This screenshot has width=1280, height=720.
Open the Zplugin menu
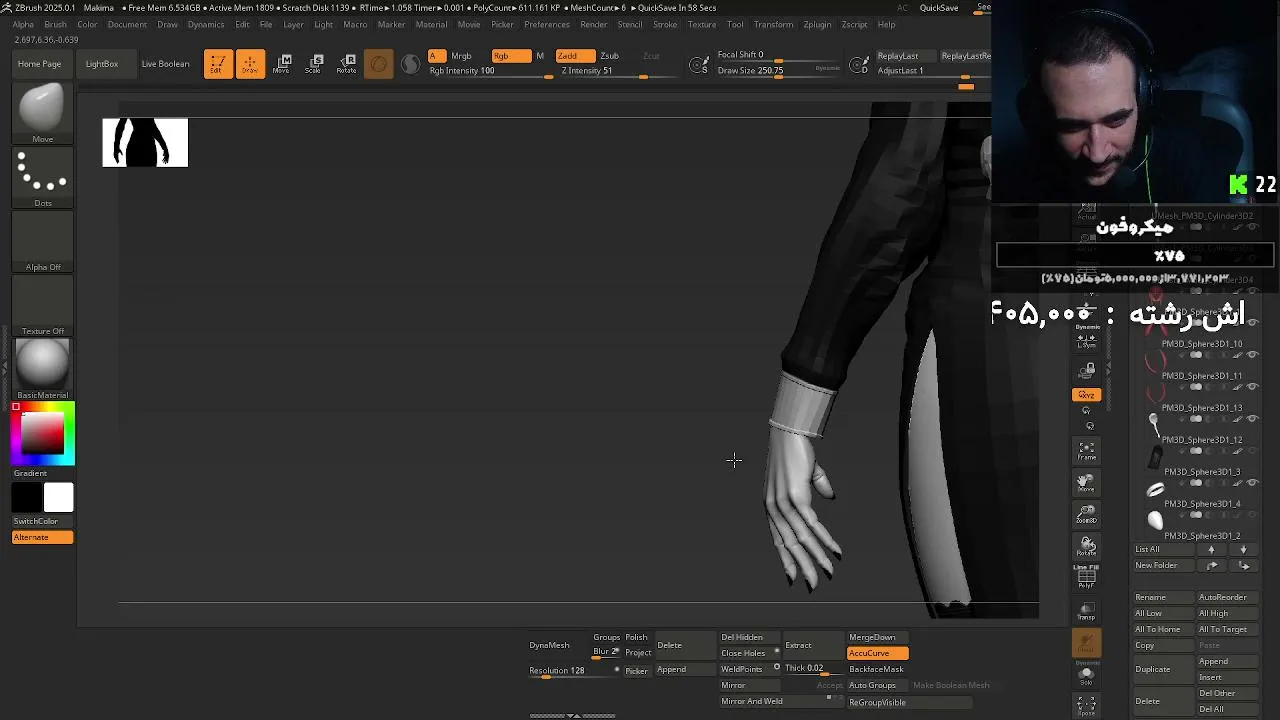pos(817,24)
